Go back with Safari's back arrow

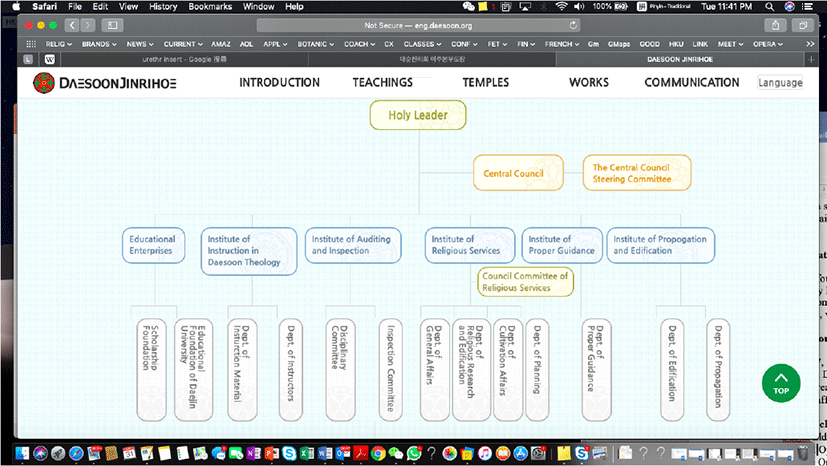coord(72,25)
